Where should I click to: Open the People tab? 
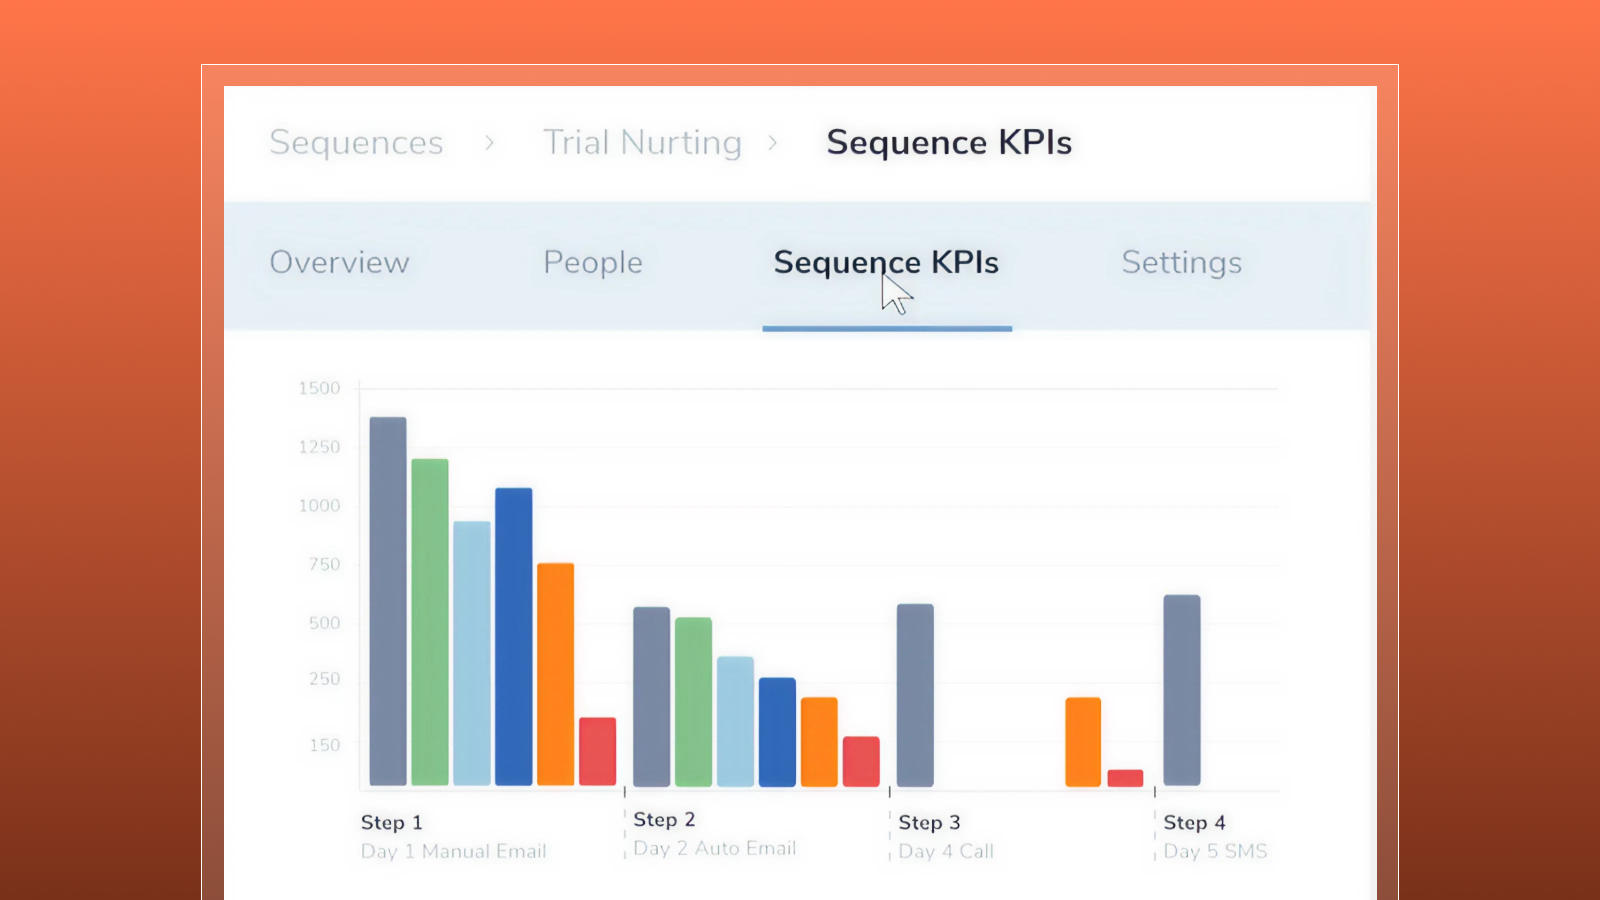pos(593,262)
